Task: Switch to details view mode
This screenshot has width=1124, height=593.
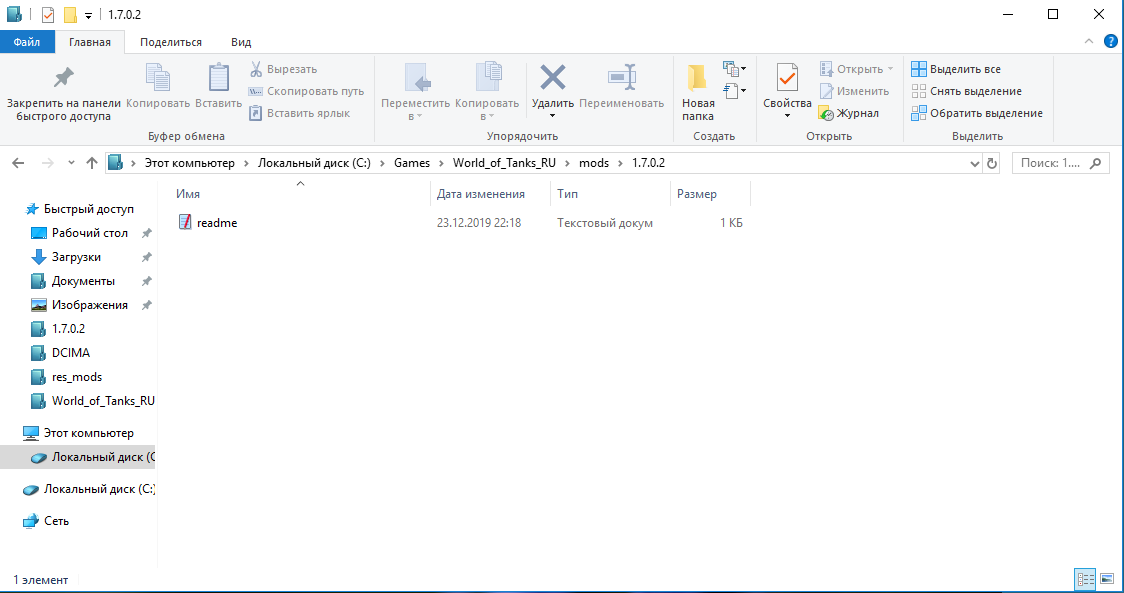Action: [x=1085, y=579]
